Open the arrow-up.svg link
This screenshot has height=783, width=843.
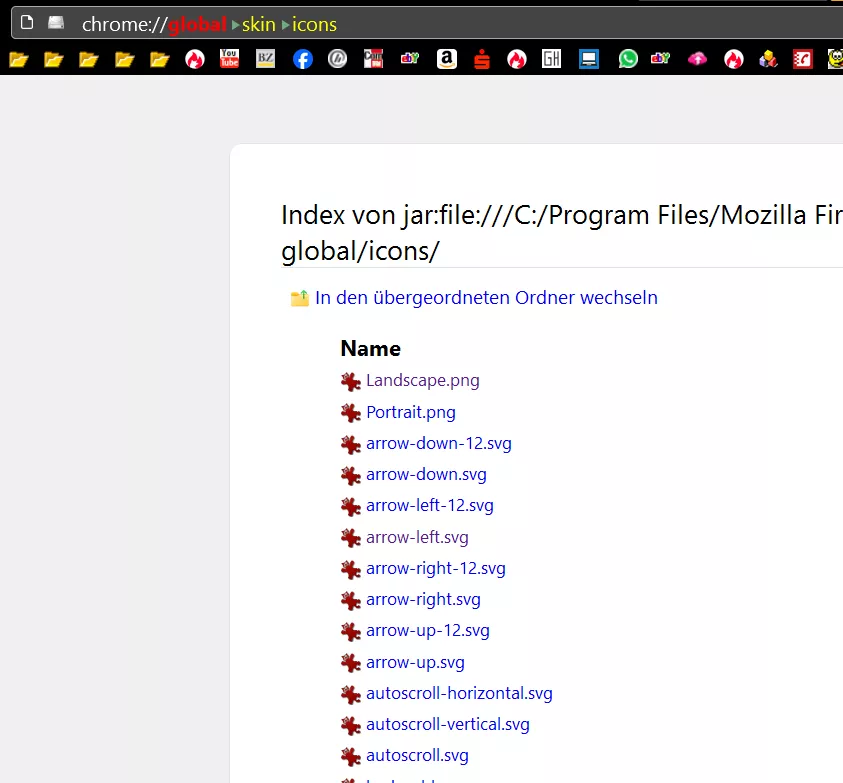point(415,663)
